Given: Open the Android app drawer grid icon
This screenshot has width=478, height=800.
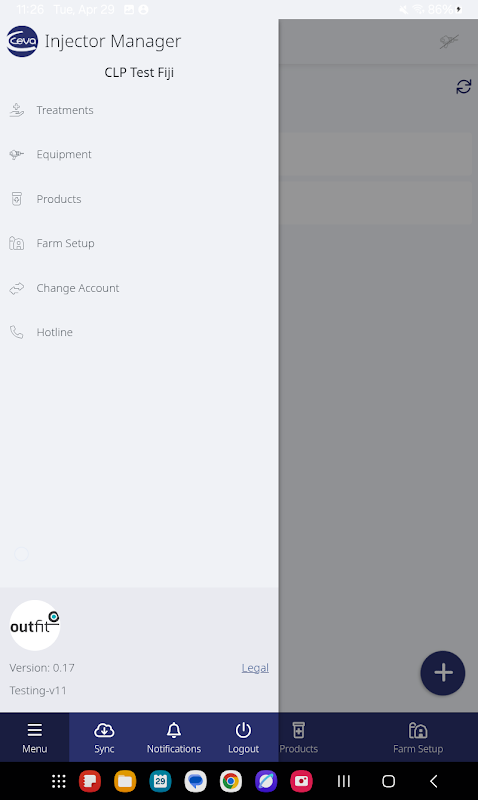Looking at the screenshot, I should tap(59, 781).
